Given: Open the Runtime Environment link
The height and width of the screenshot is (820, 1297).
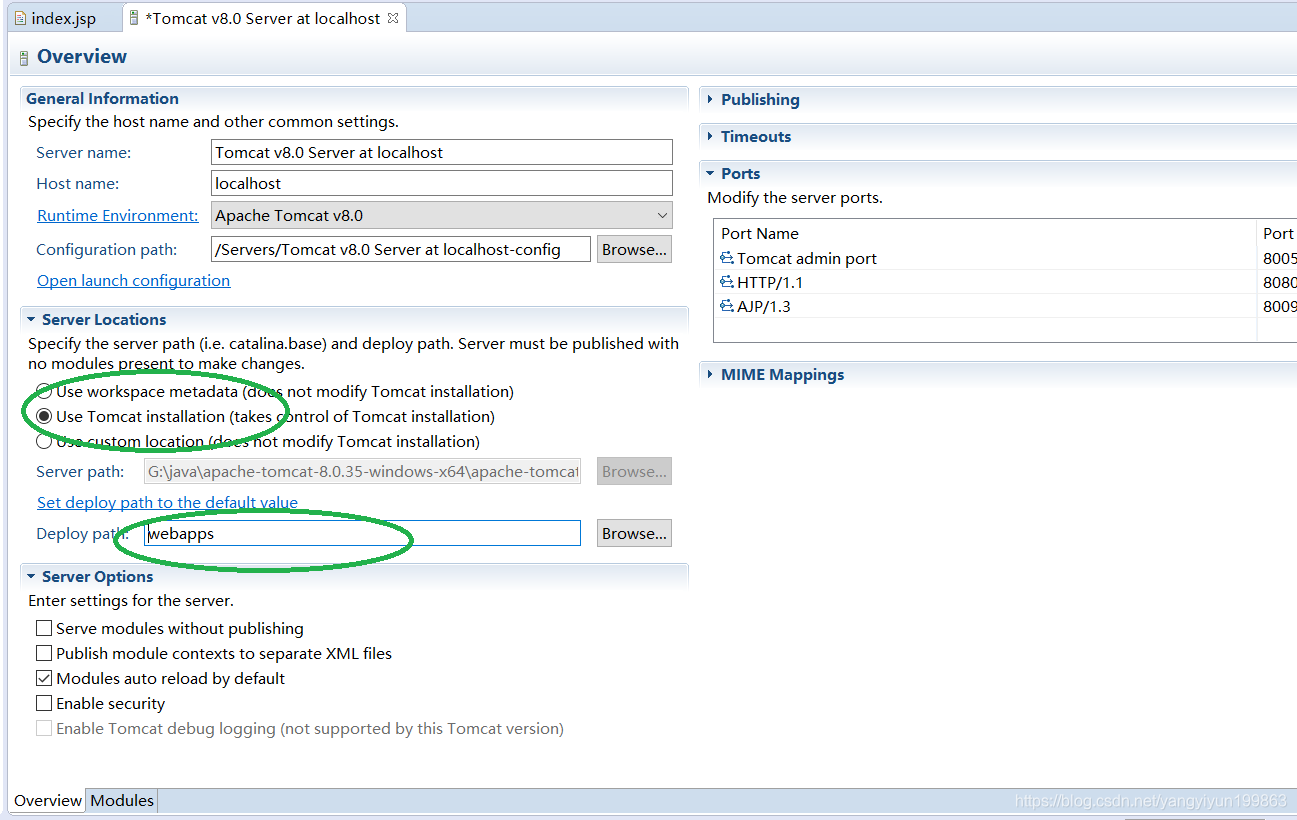Looking at the screenshot, I should 118,215.
